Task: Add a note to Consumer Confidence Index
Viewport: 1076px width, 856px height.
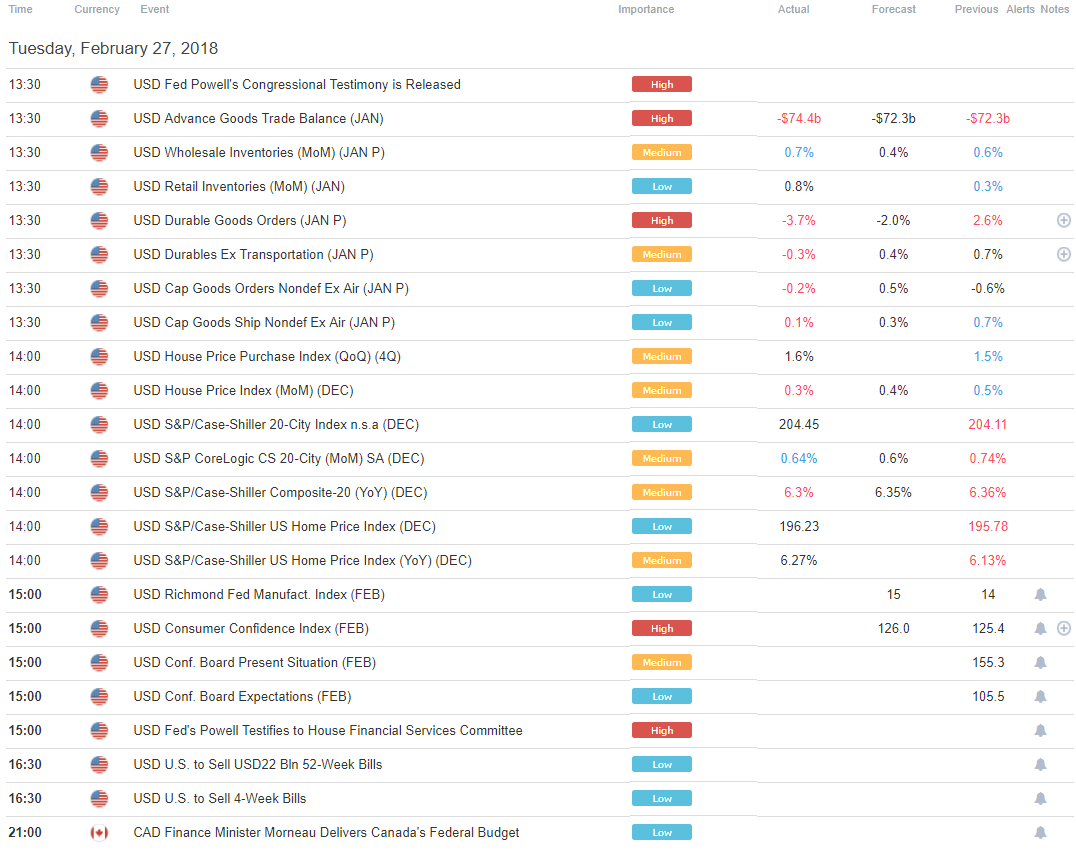Action: click(1063, 628)
